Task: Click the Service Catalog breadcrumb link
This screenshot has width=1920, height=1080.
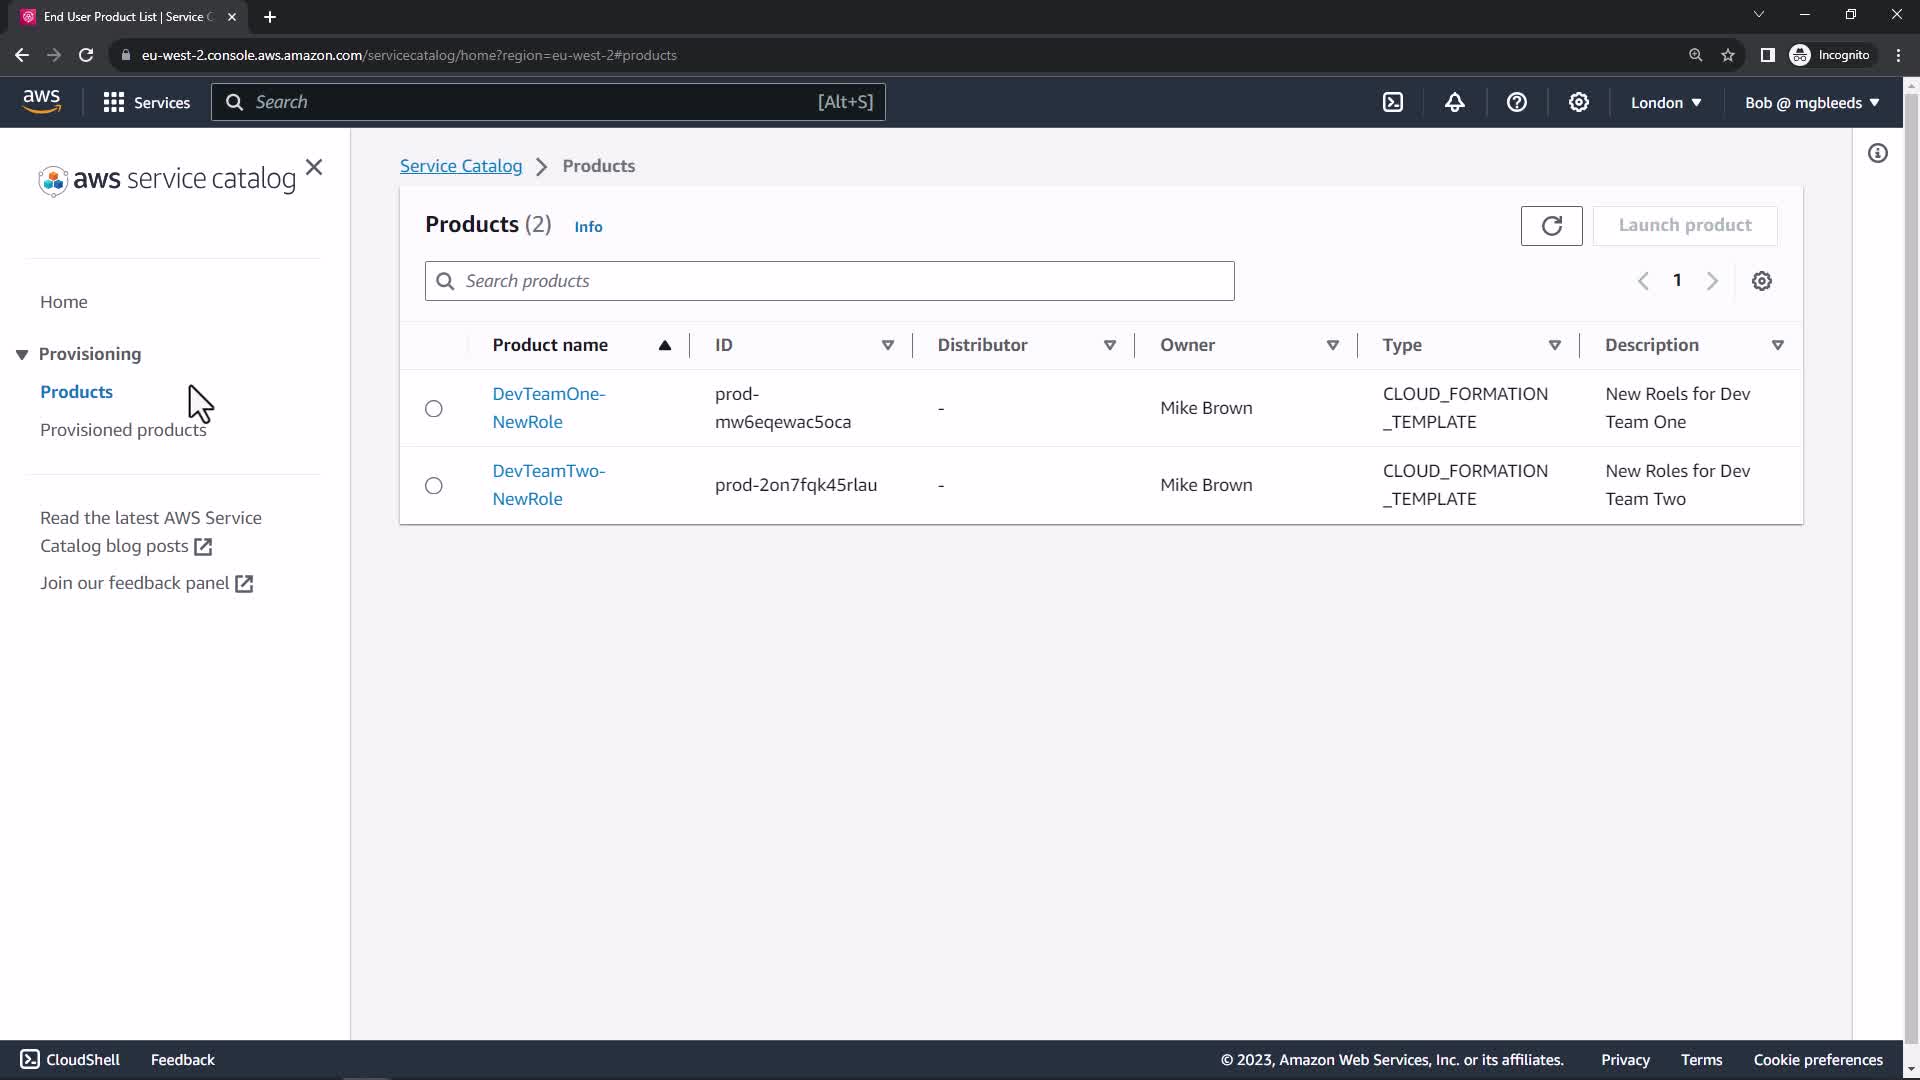Action: pos(461,166)
